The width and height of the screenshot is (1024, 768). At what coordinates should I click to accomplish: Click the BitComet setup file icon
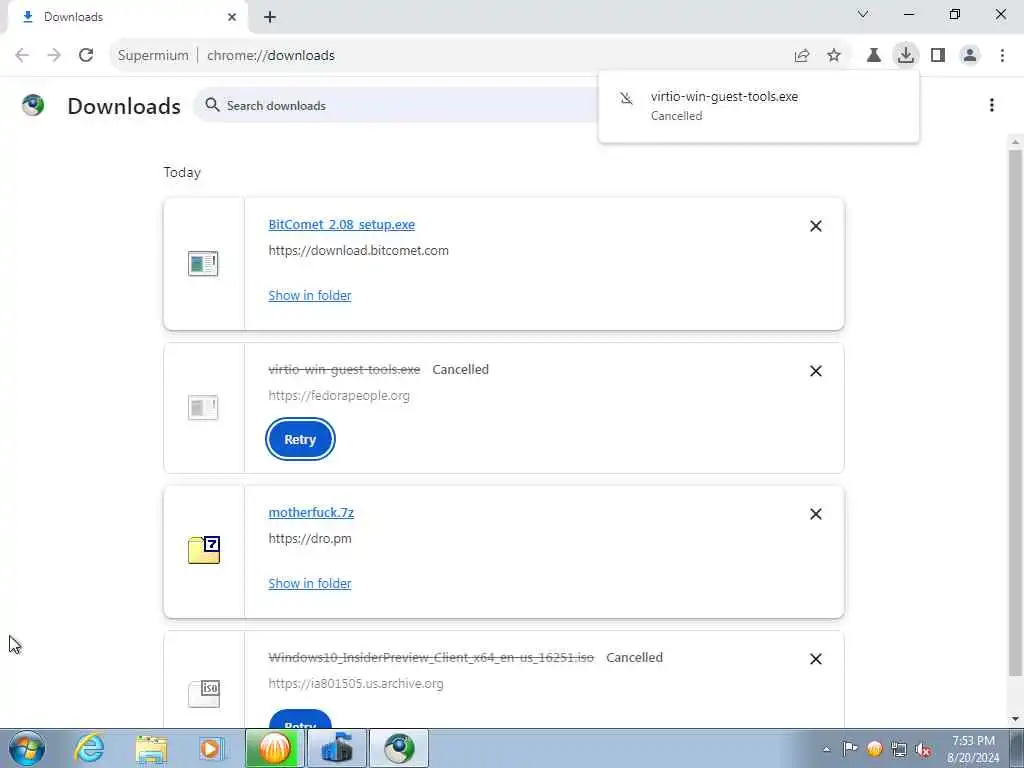[x=203, y=264]
